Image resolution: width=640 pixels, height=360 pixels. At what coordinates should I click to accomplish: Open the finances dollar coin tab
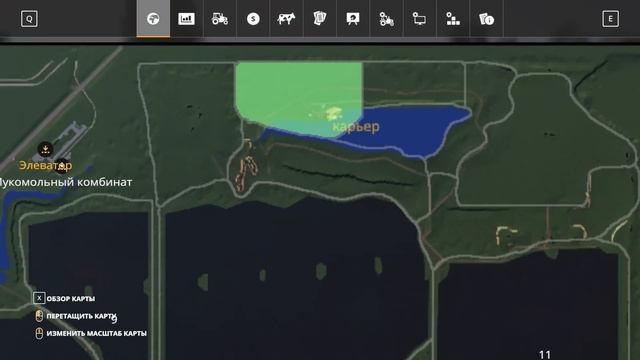(253, 19)
